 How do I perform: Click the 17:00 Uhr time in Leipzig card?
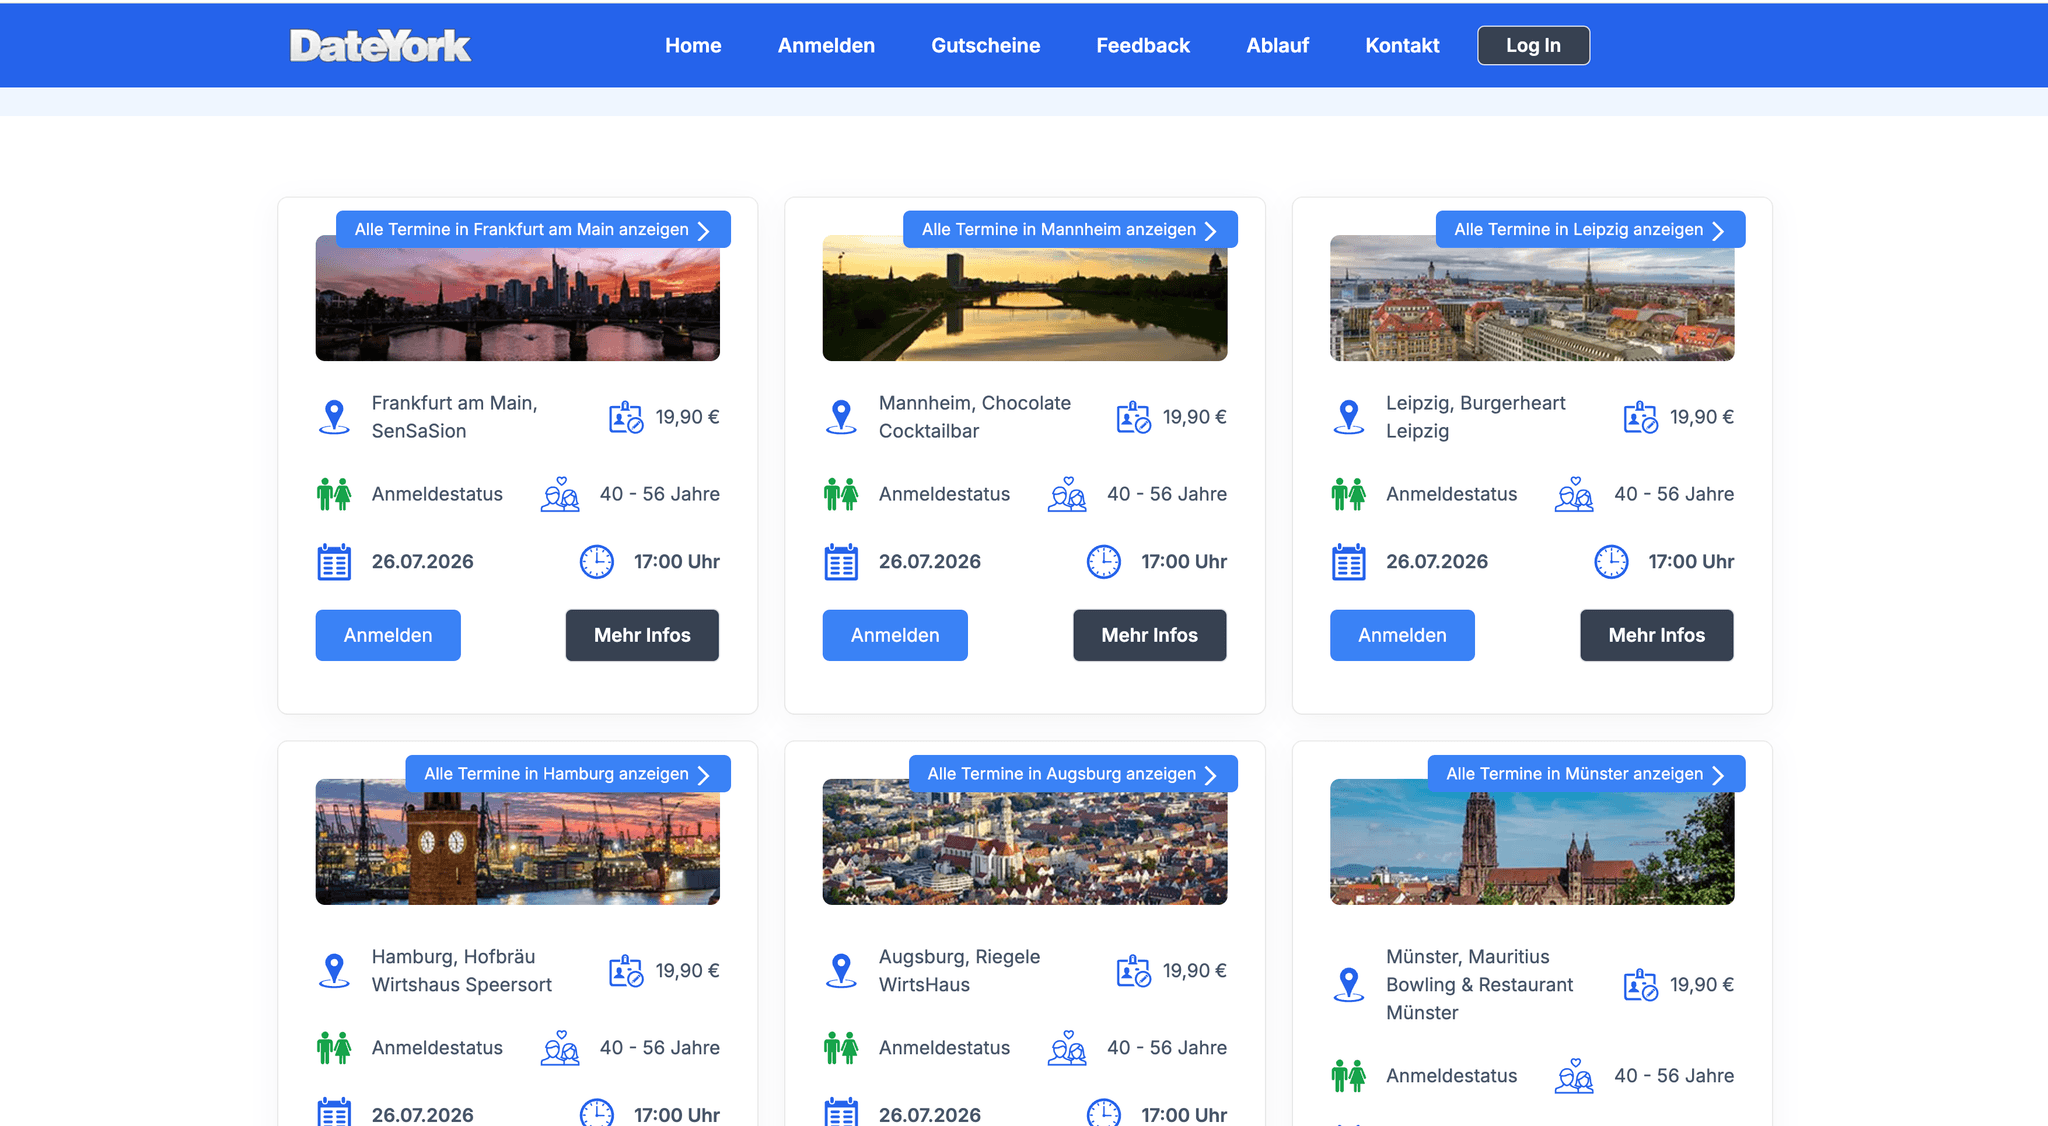tap(1691, 562)
